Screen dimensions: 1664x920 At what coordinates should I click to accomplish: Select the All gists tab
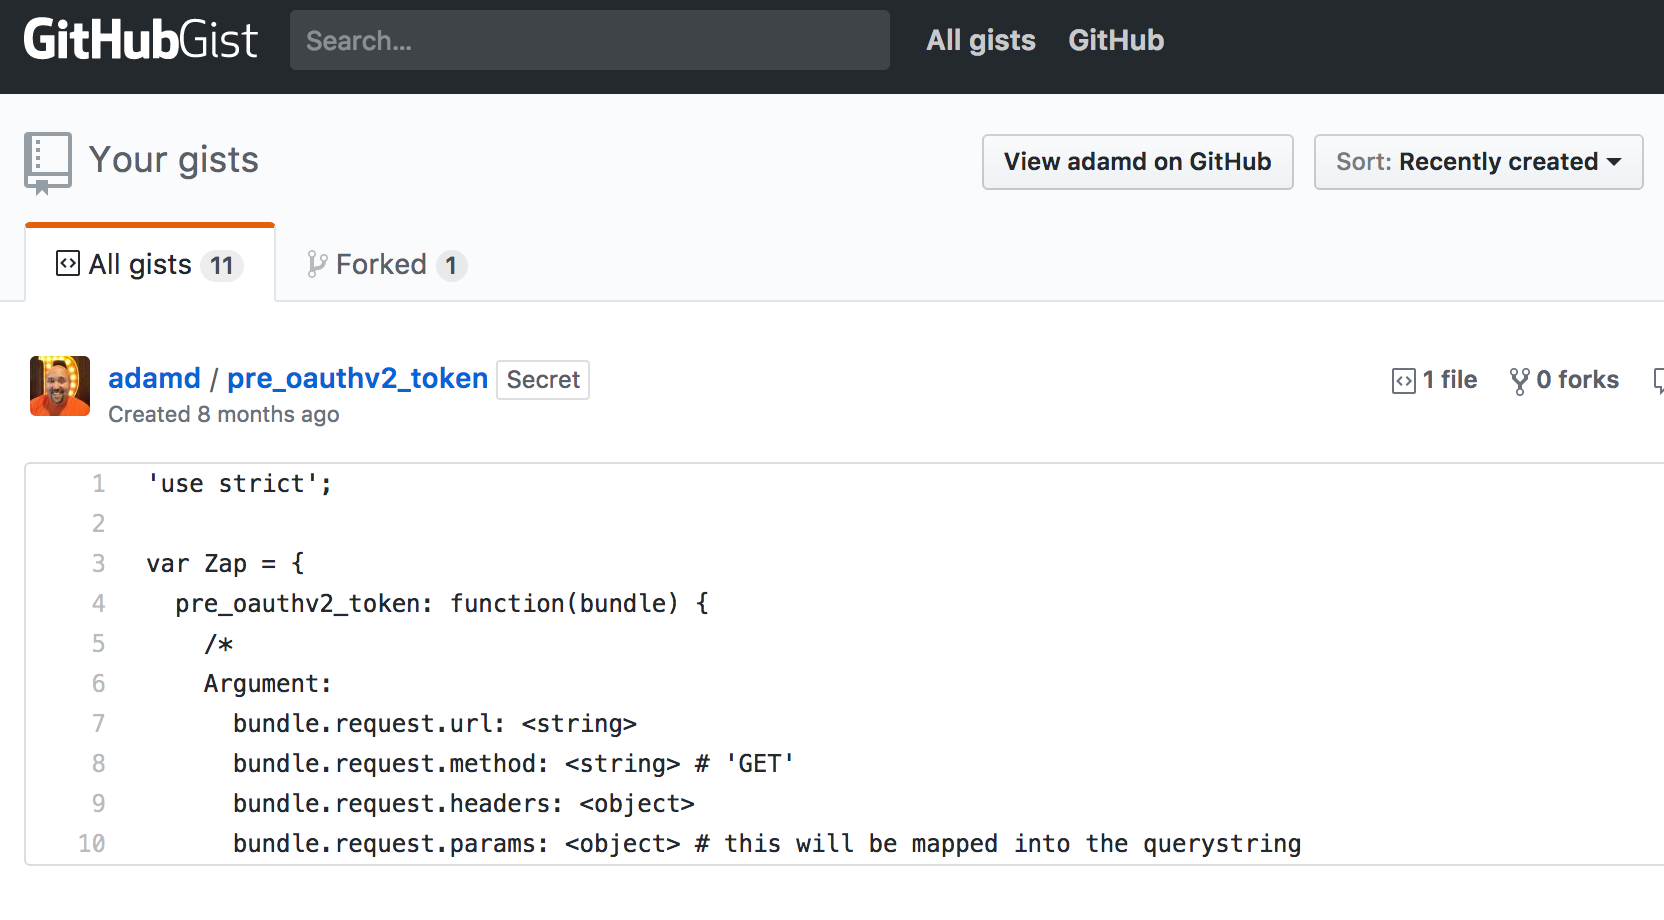pyautogui.click(x=150, y=264)
